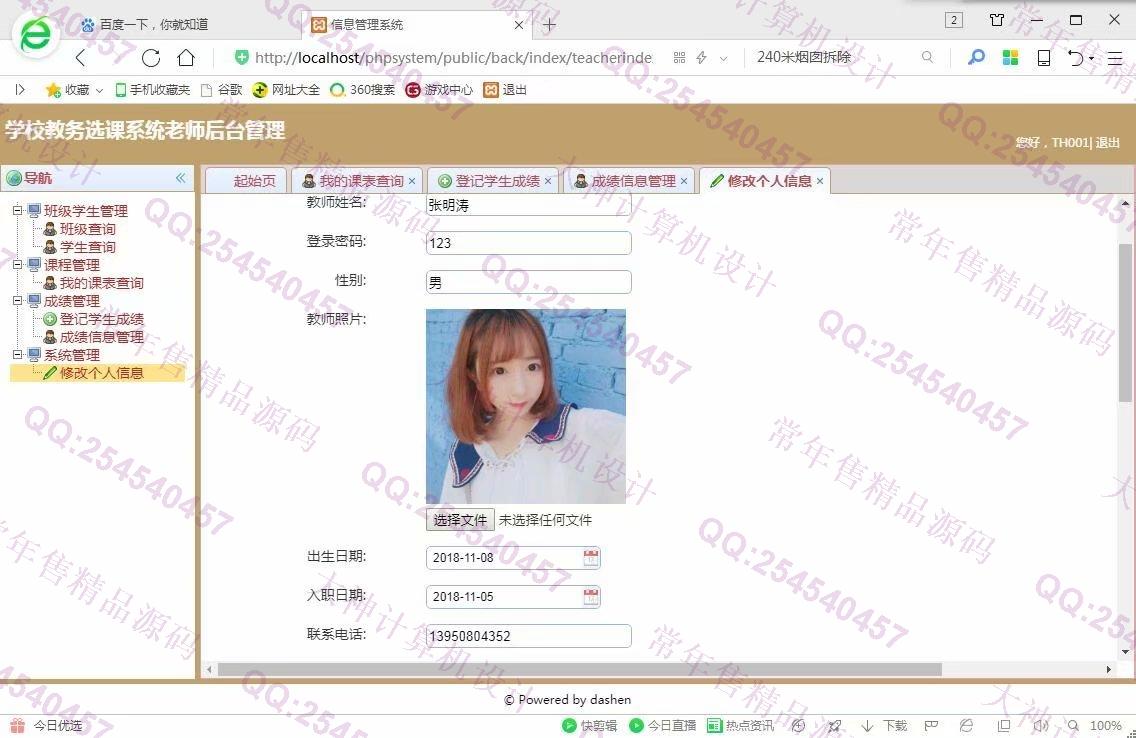1136x738 pixels.
Task: Open the colorful apps grid icon
Action: pos(1010,57)
